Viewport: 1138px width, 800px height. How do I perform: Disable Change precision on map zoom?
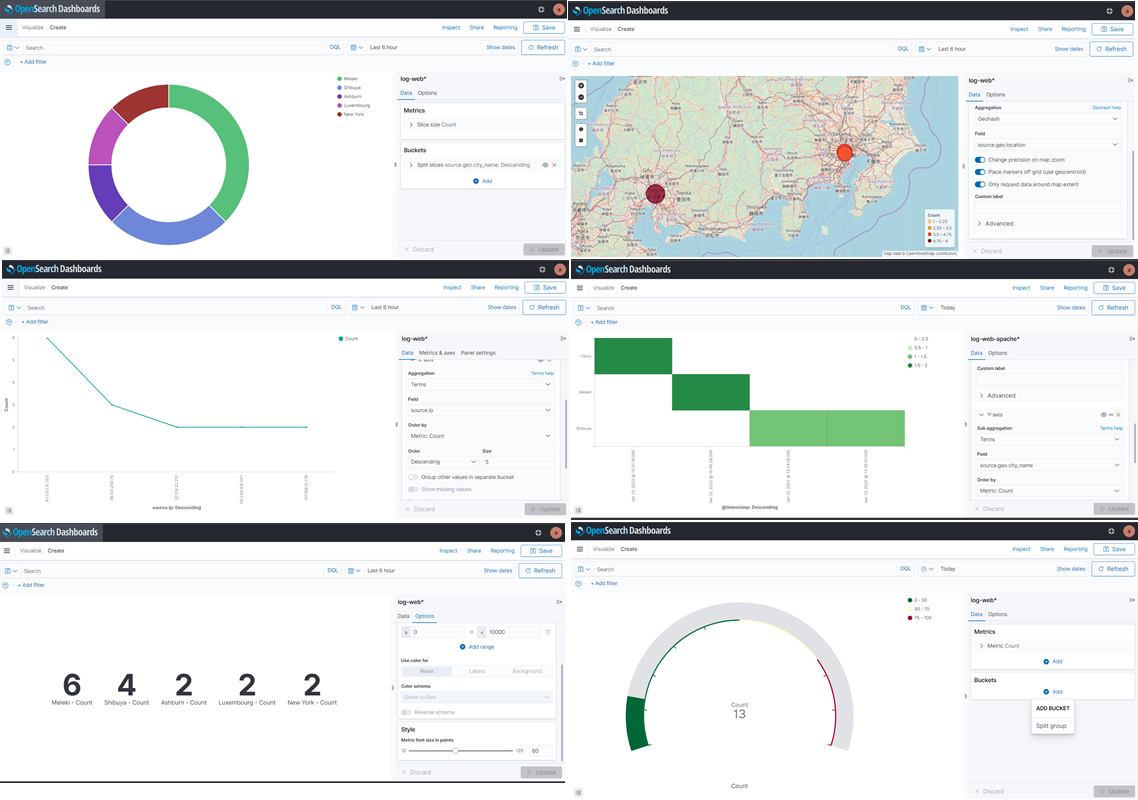click(x=980, y=160)
